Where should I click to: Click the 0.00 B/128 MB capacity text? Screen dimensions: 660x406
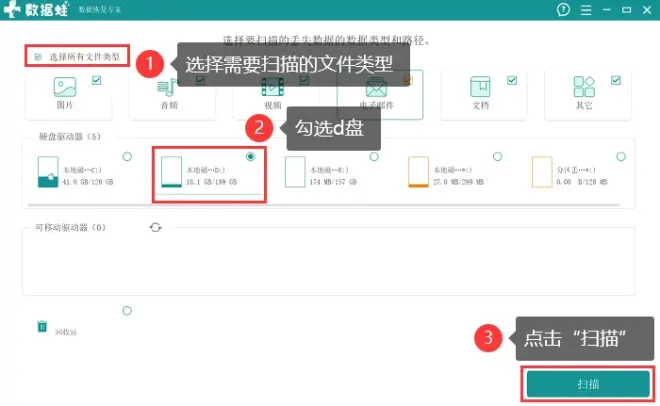(581, 182)
